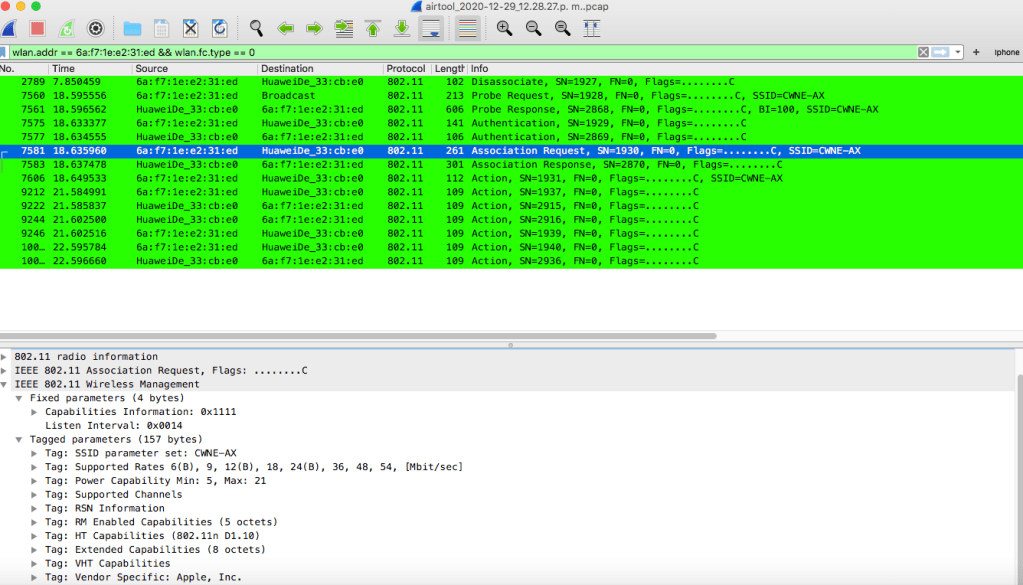Sort packets by the Protocol column
1023x585 pixels.
[406, 68]
